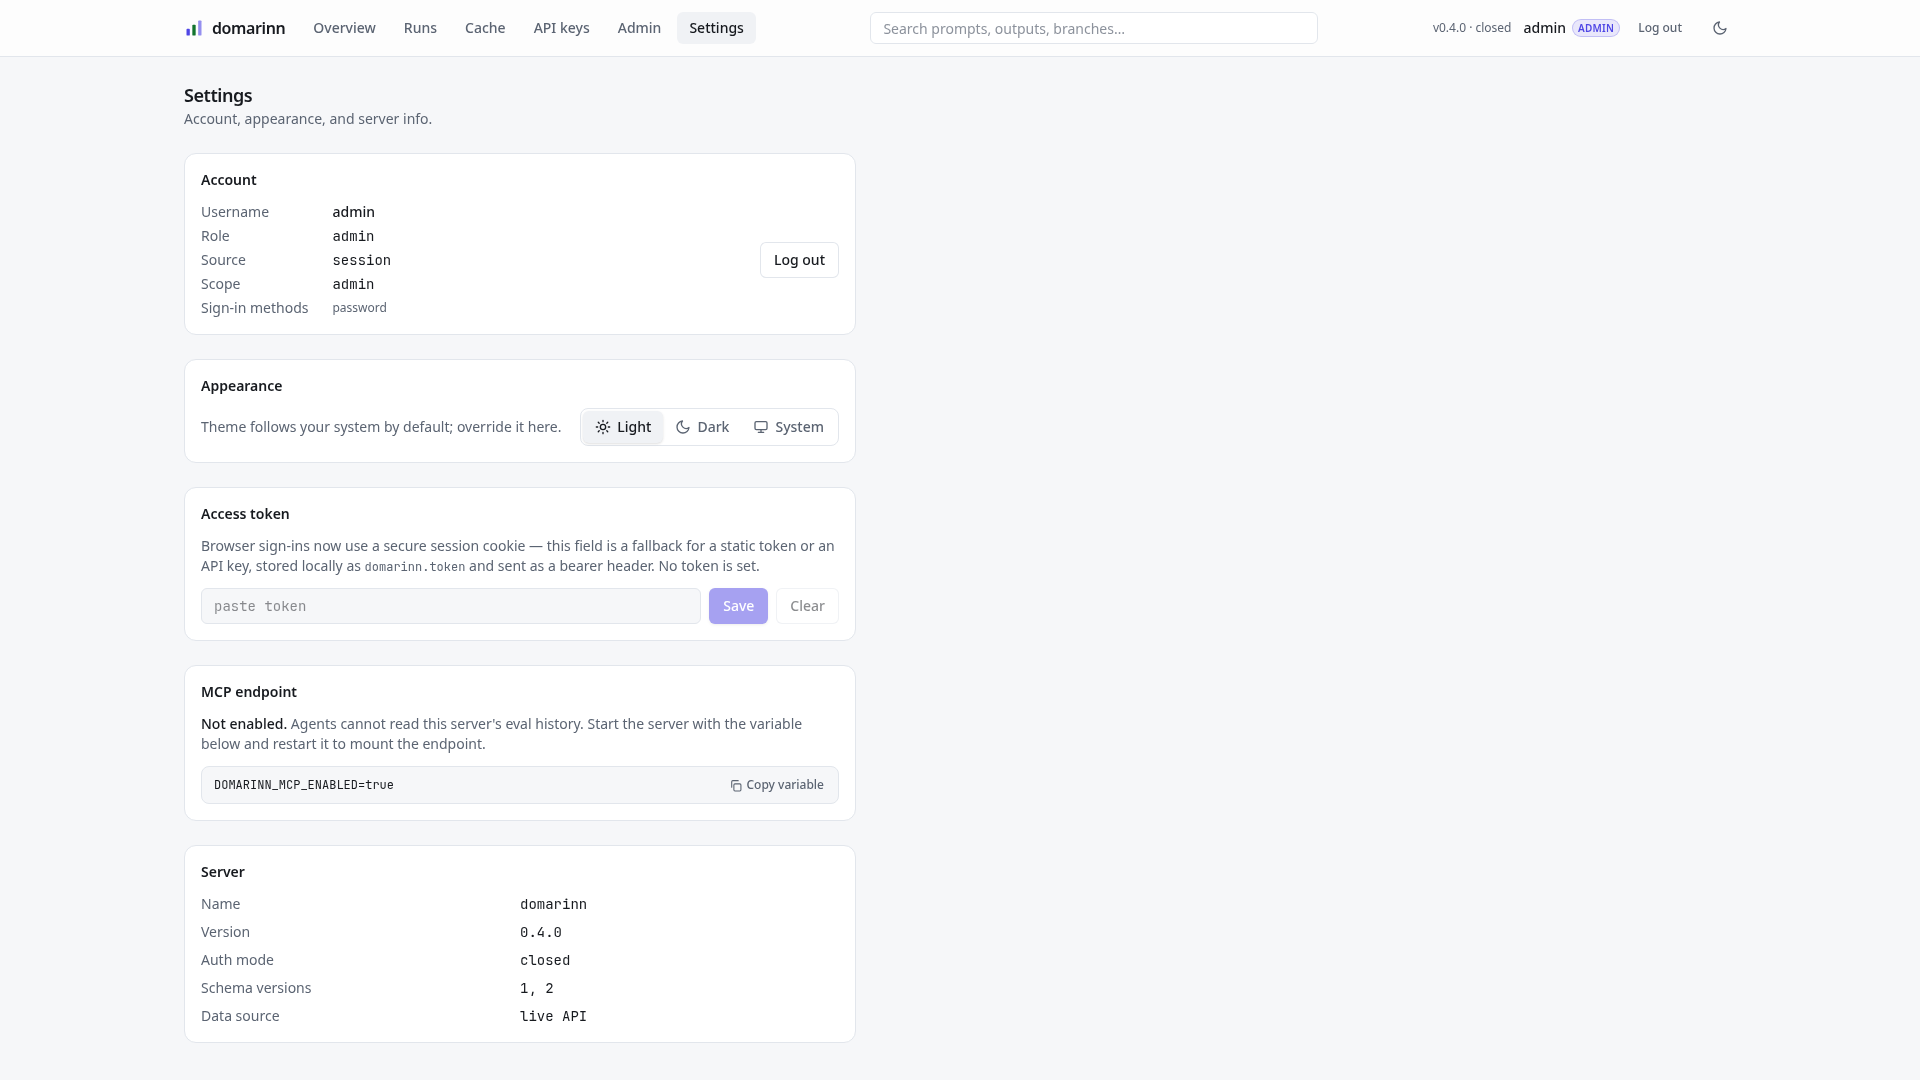Click the Settings page heading
The image size is (1920, 1080).
coord(218,96)
